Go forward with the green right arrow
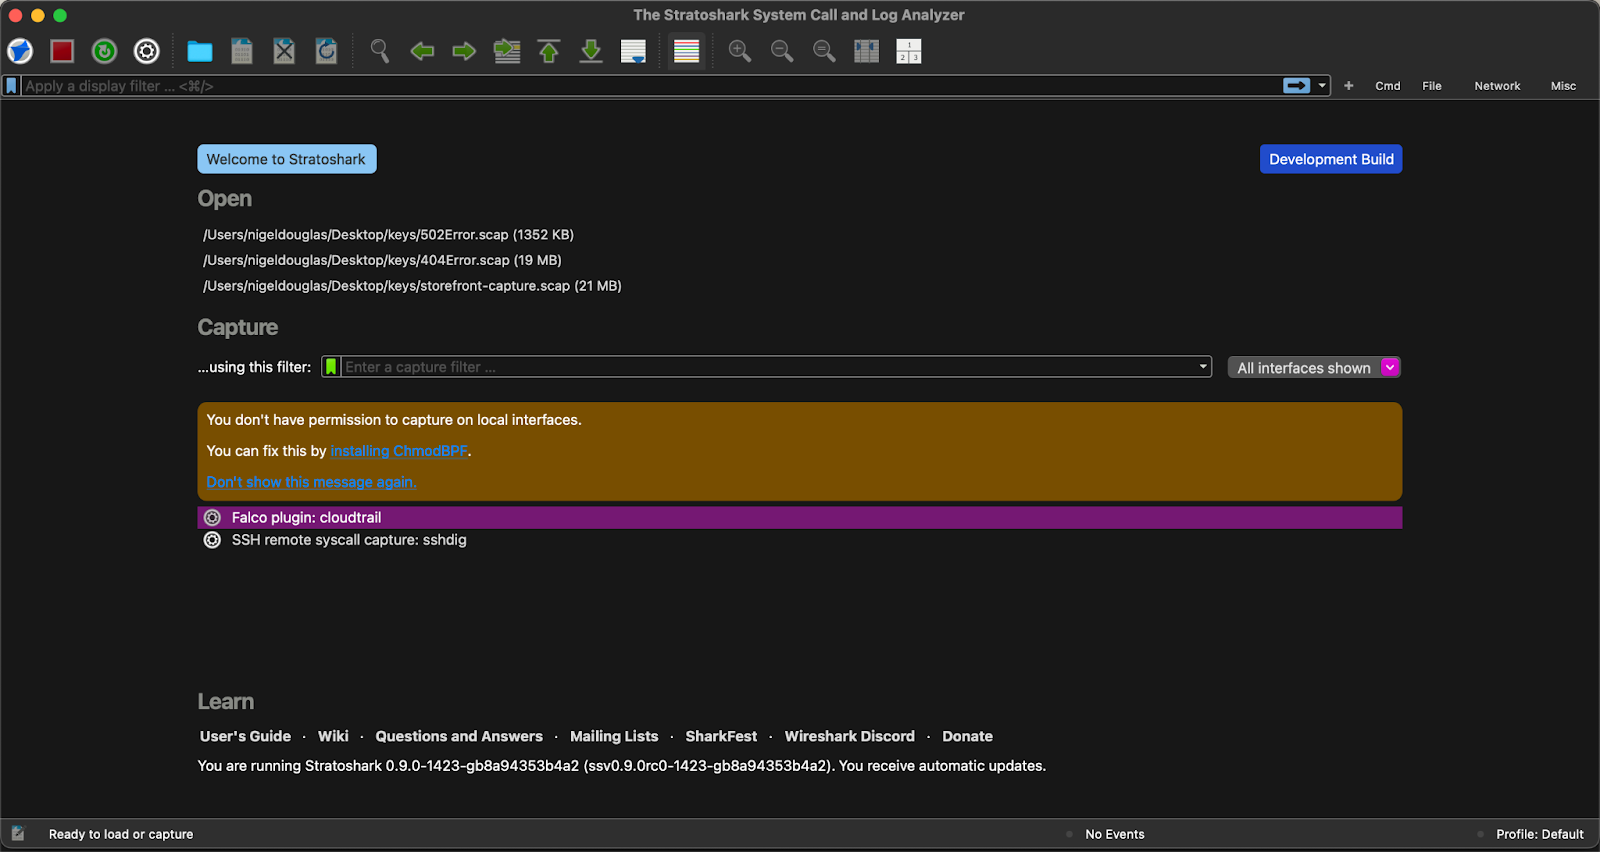Viewport: 1600px width, 852px height. click(464, 51)
